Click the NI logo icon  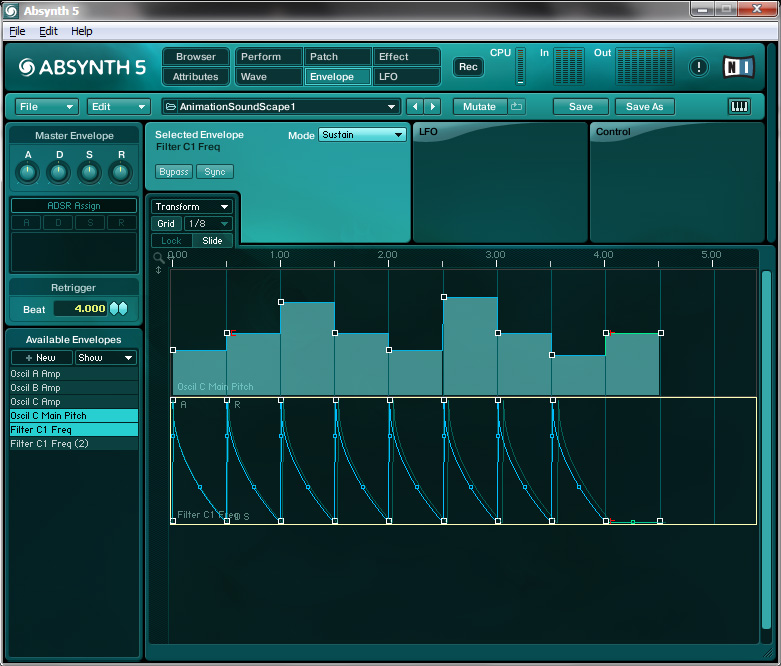pos(739,67)
